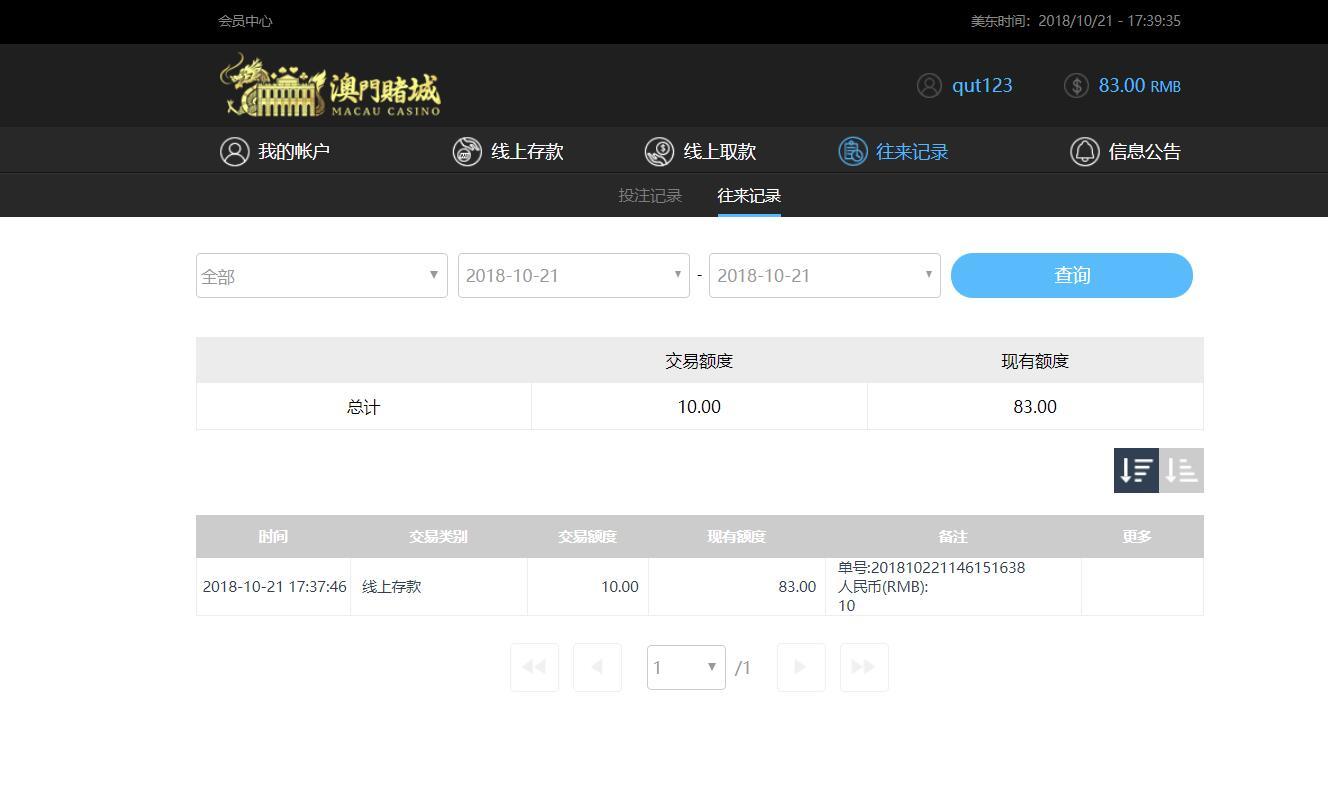Open 线上取款 menu item
The image size is (1328, 804).
(x=700, y=152)
